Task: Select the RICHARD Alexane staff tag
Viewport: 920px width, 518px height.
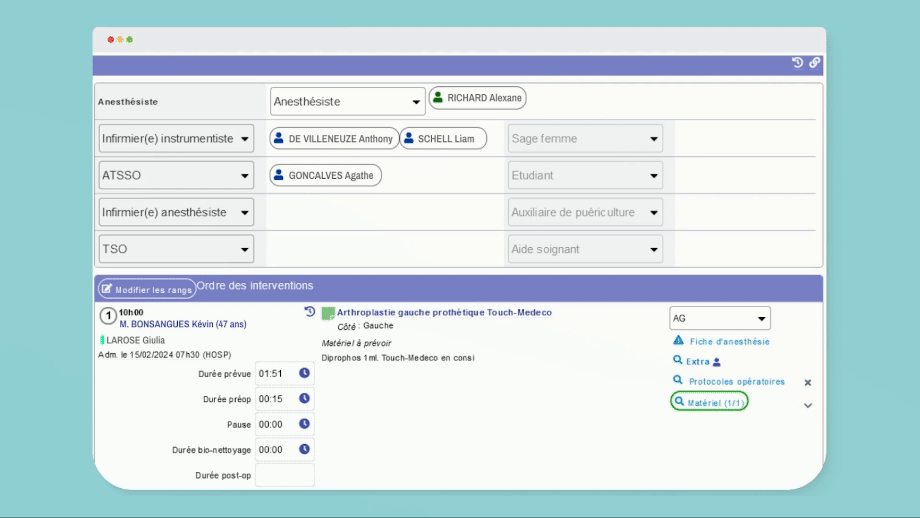Action: (477, 98)
